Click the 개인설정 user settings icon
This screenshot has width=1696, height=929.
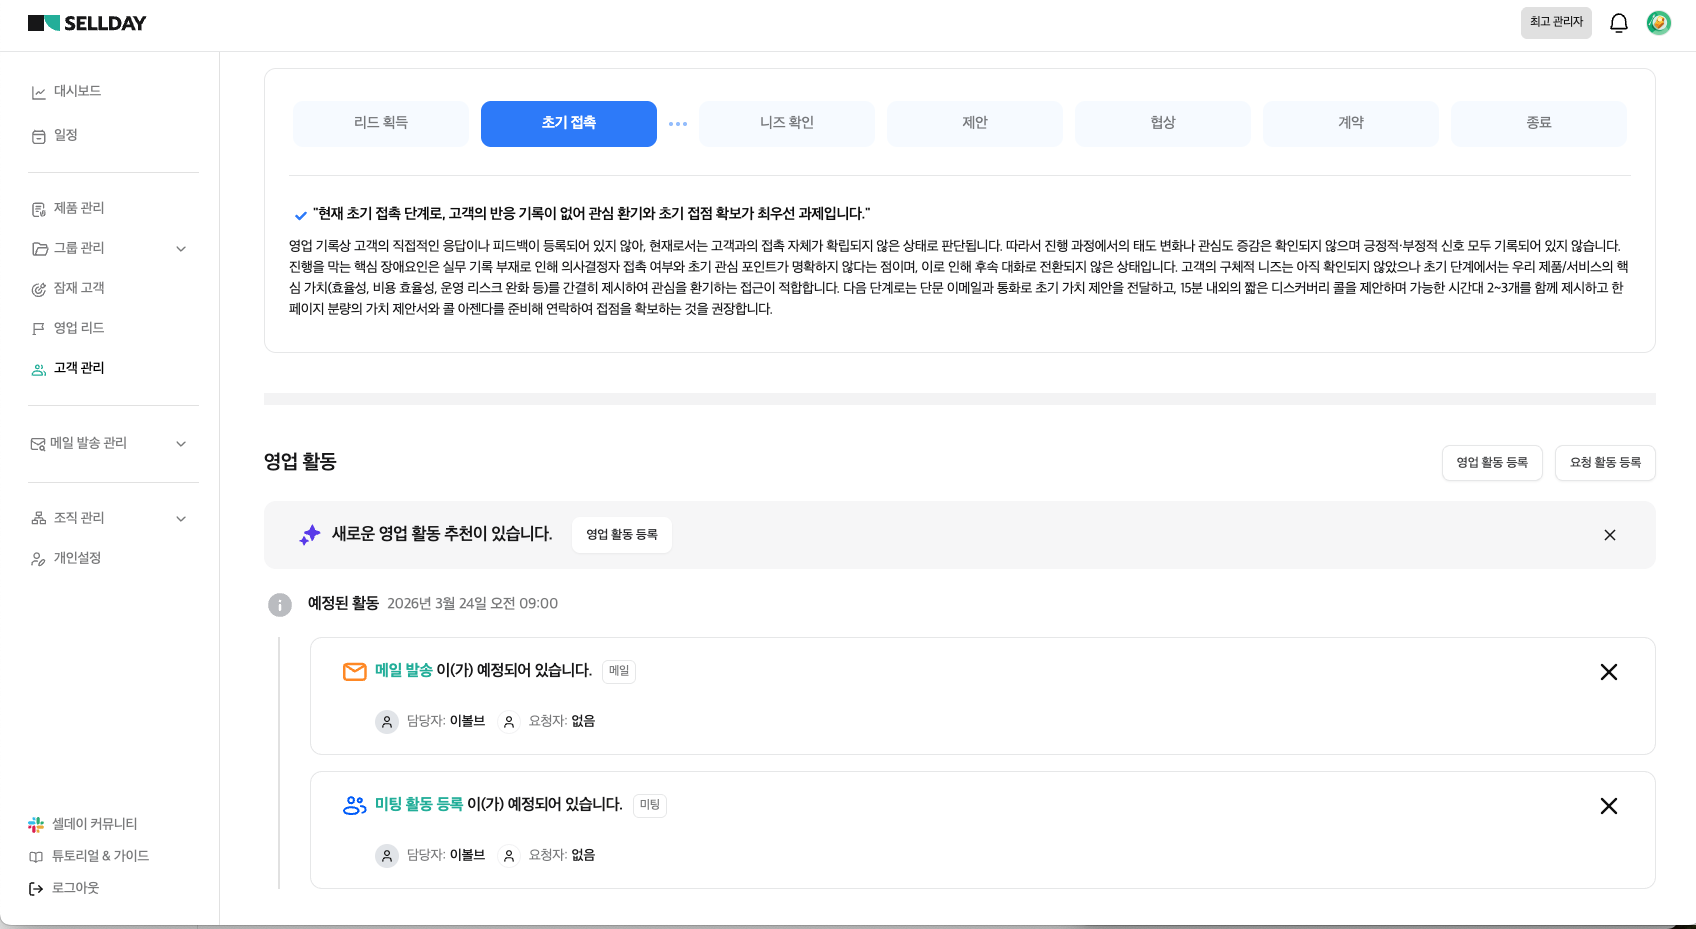39,559
